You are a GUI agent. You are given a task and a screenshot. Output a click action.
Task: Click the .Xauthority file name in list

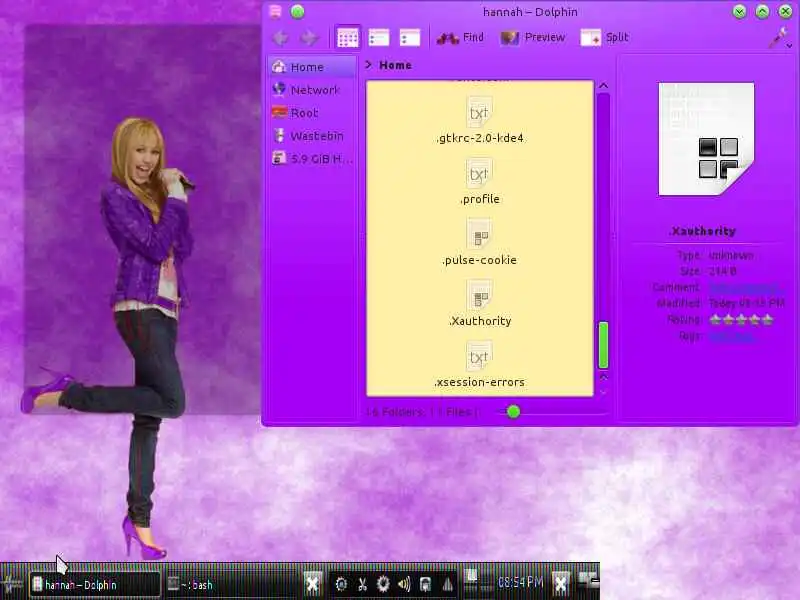click(480, 321)
